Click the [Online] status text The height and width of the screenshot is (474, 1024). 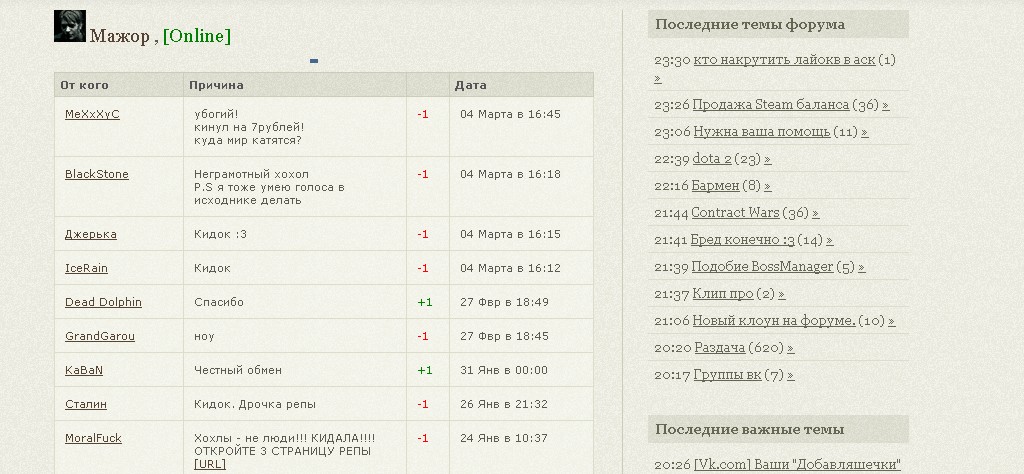[x=197, y=36]
